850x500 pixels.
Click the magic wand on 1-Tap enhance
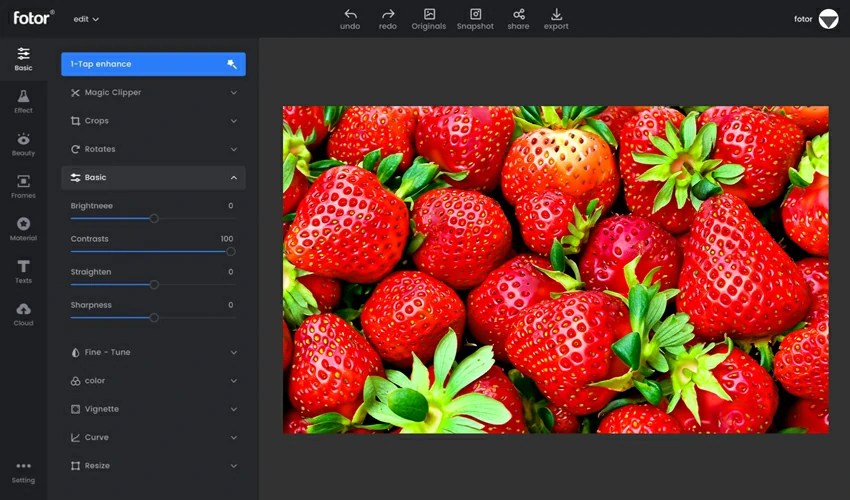point(232,64)
